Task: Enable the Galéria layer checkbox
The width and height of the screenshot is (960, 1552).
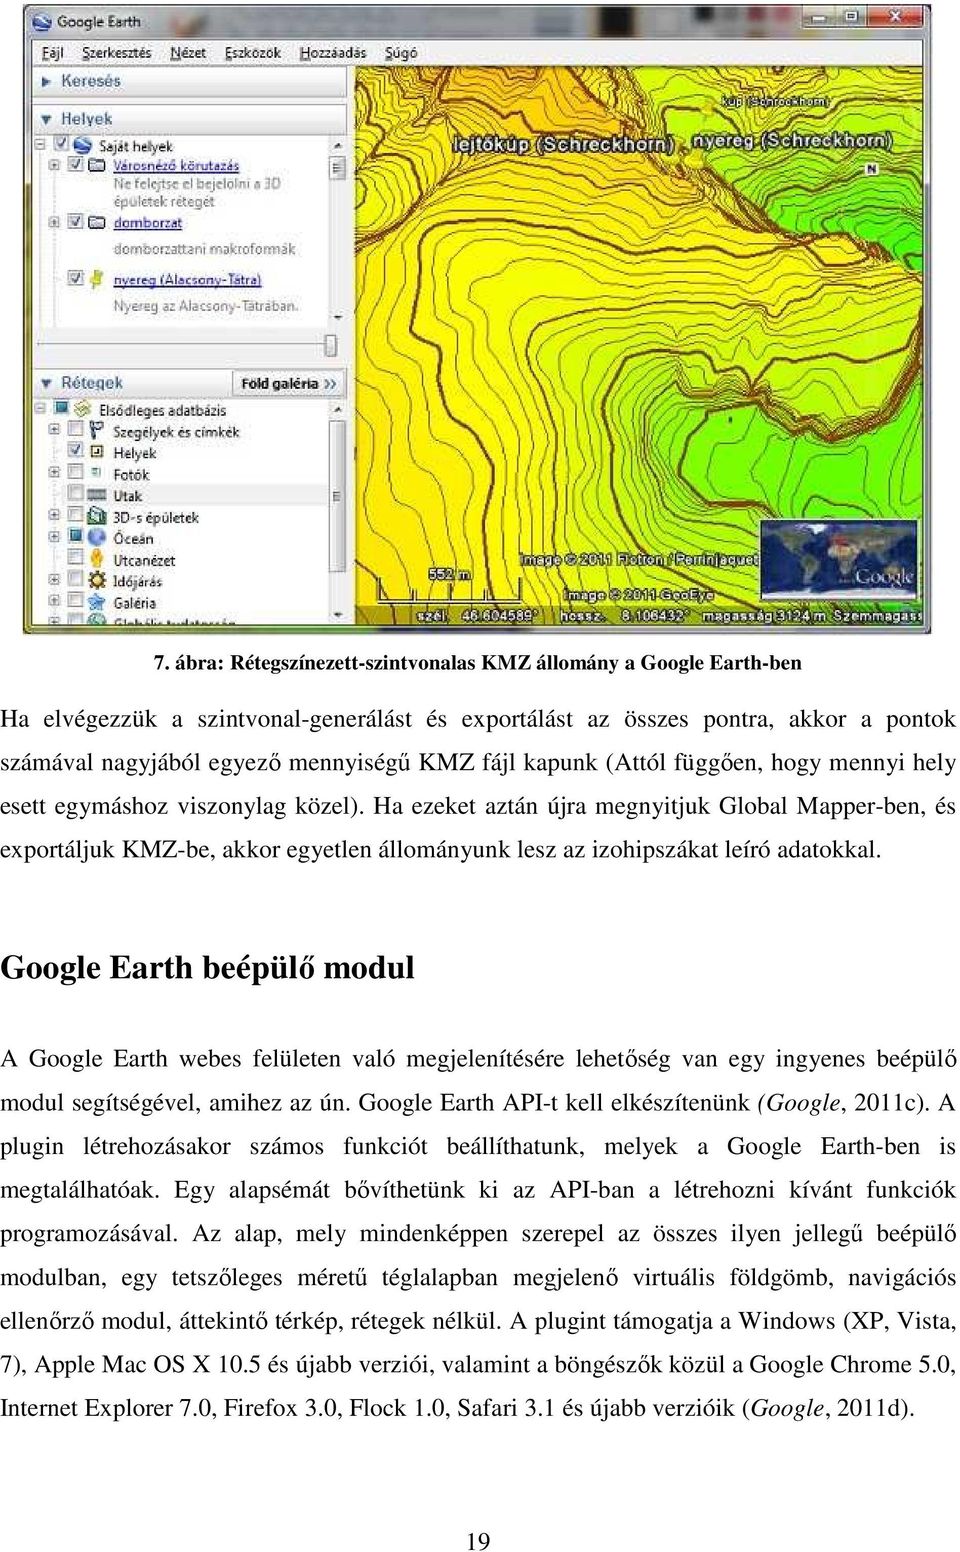Action: tap(75, 601)
